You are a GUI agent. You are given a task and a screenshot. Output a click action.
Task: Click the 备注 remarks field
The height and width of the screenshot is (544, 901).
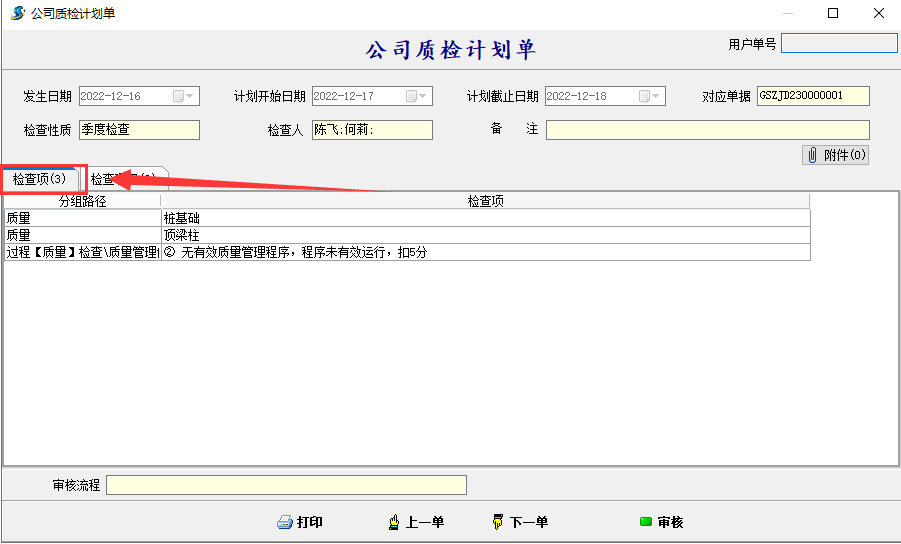[x=707, y=130]
